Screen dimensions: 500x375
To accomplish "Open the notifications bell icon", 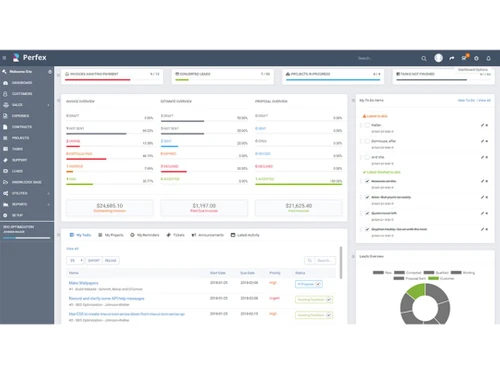I will [488, 58].
